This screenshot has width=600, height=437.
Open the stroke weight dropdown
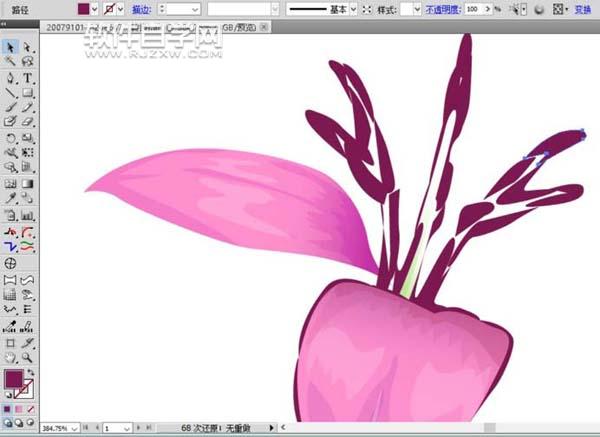click(193, 9)
